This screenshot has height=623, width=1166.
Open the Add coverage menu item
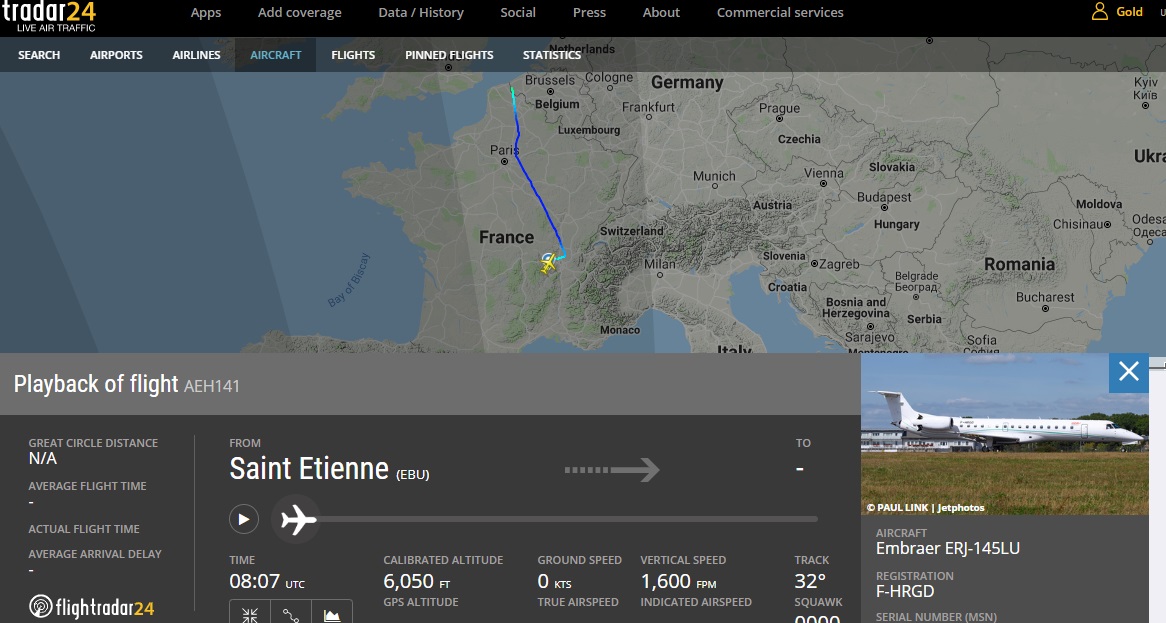299,13
